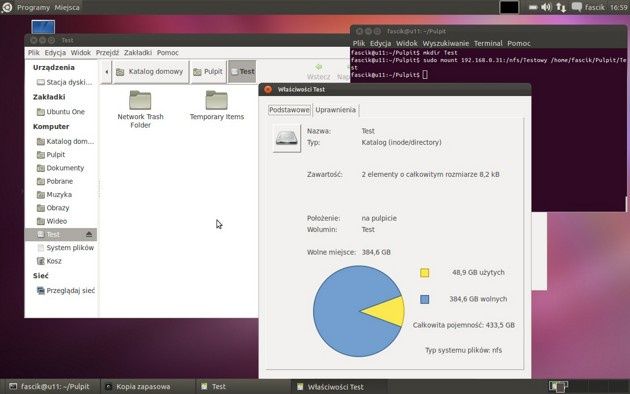Open System plików in sidebar
630x394 pixels.
coord(65,248)
